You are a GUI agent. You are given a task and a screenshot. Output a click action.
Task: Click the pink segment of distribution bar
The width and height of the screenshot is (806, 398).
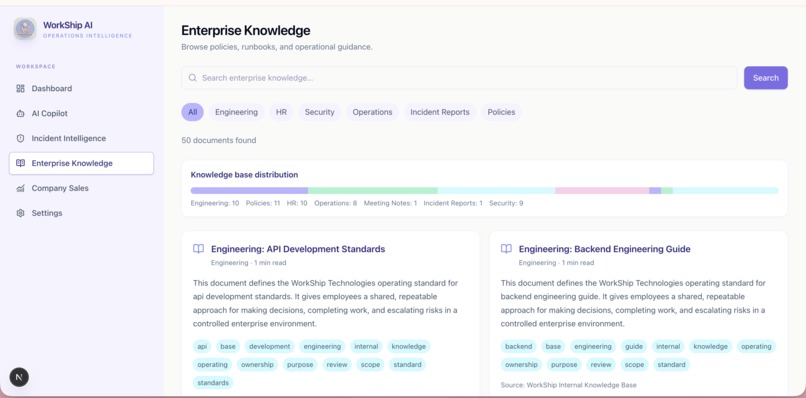coord(602,191)
